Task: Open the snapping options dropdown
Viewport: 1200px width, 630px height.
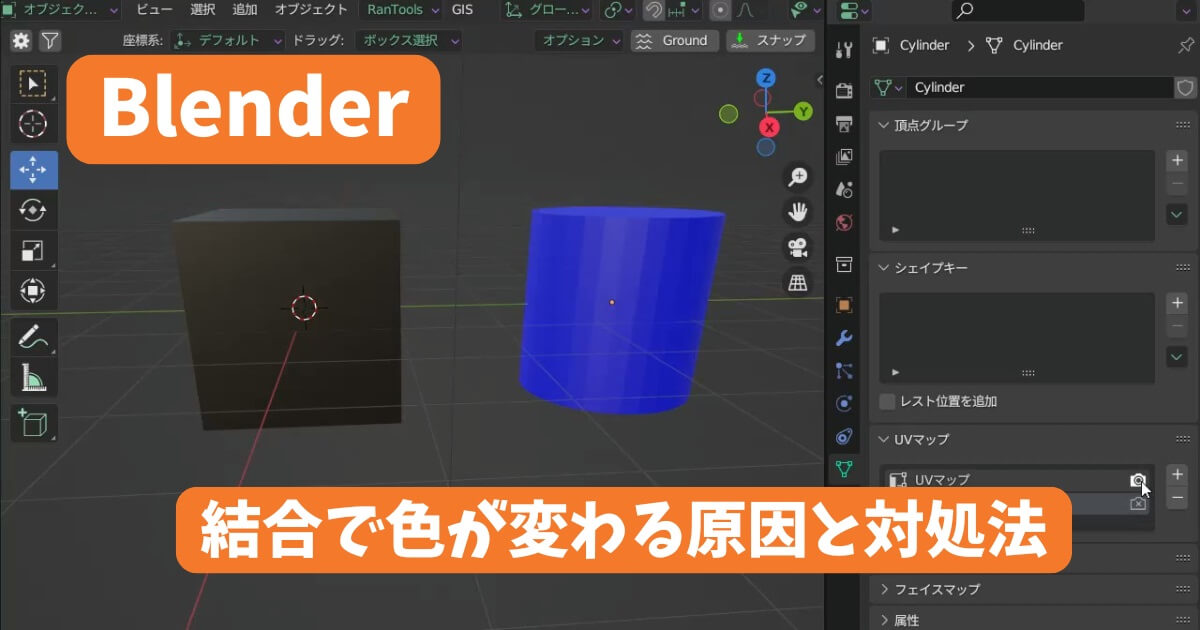Action: tap(685, 10)
